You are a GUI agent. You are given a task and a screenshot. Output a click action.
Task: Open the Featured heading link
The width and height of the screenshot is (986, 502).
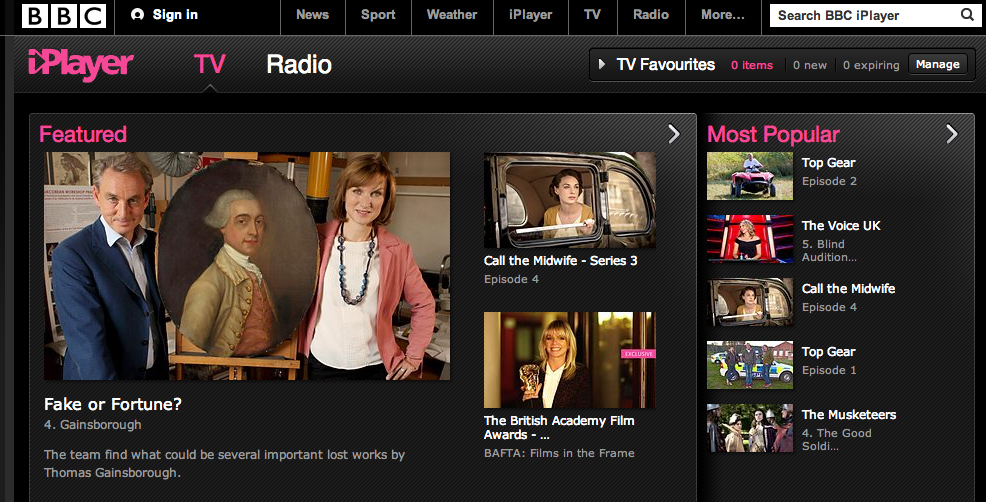click(83, 134)
